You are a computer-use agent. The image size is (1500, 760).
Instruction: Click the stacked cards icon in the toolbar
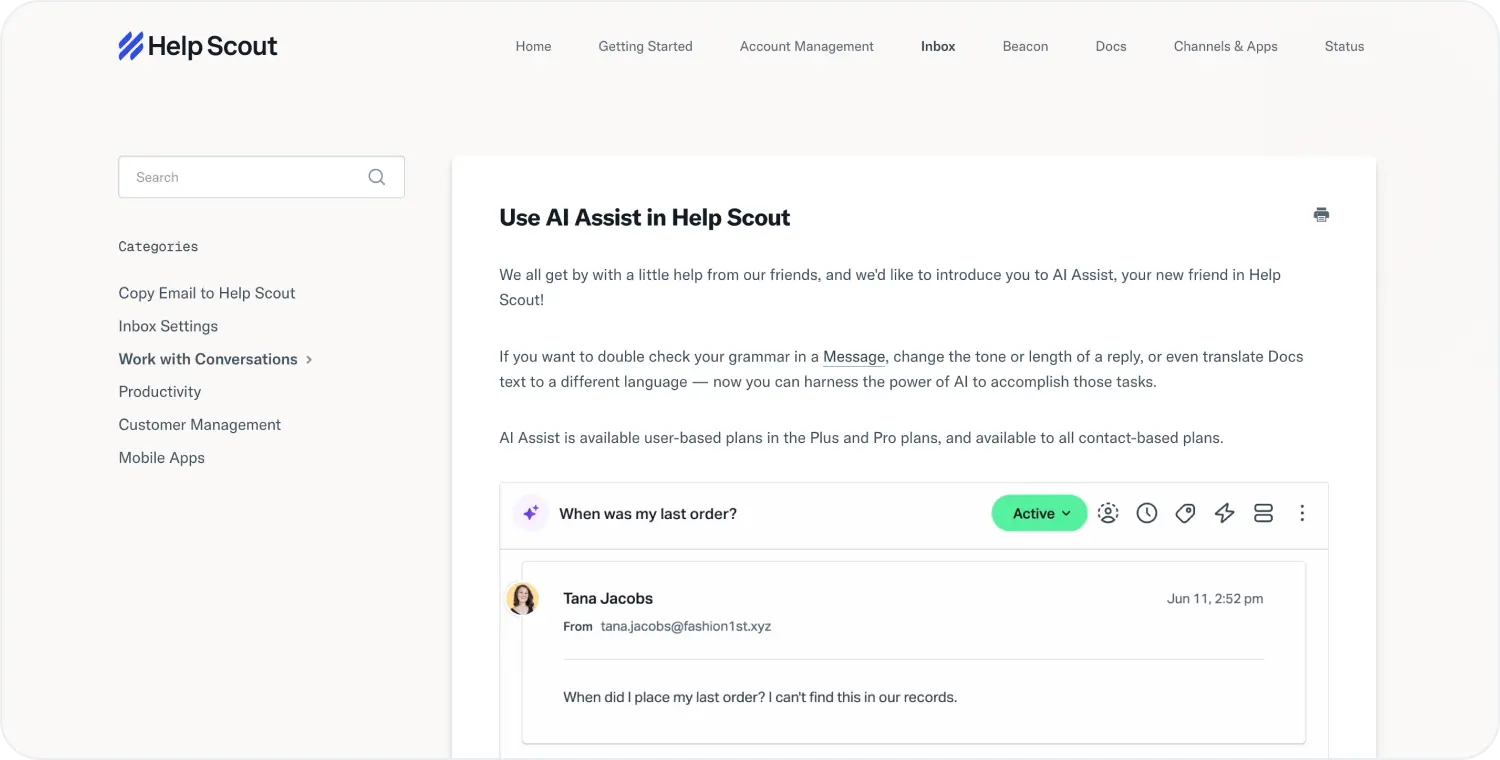tap(1263, 513)
